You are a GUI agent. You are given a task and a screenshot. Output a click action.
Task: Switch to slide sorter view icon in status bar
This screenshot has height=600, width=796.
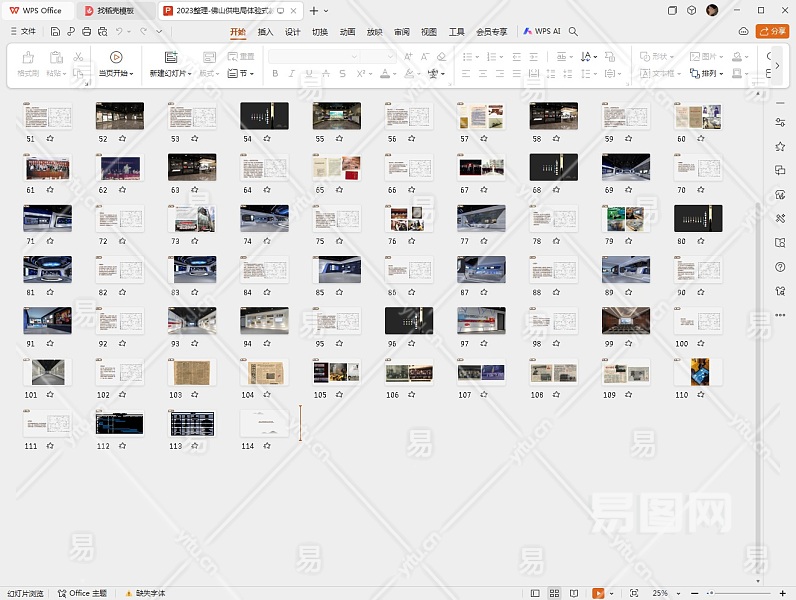point(555,593)
